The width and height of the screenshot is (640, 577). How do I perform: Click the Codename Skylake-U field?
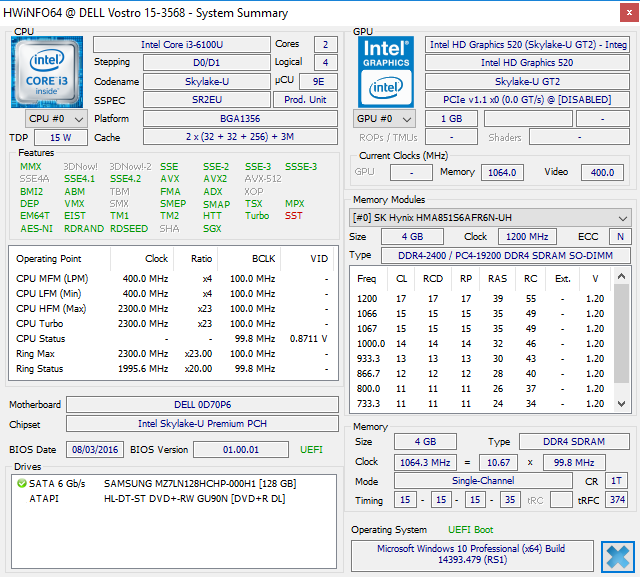pyautogui.click(x=207, y=82)
